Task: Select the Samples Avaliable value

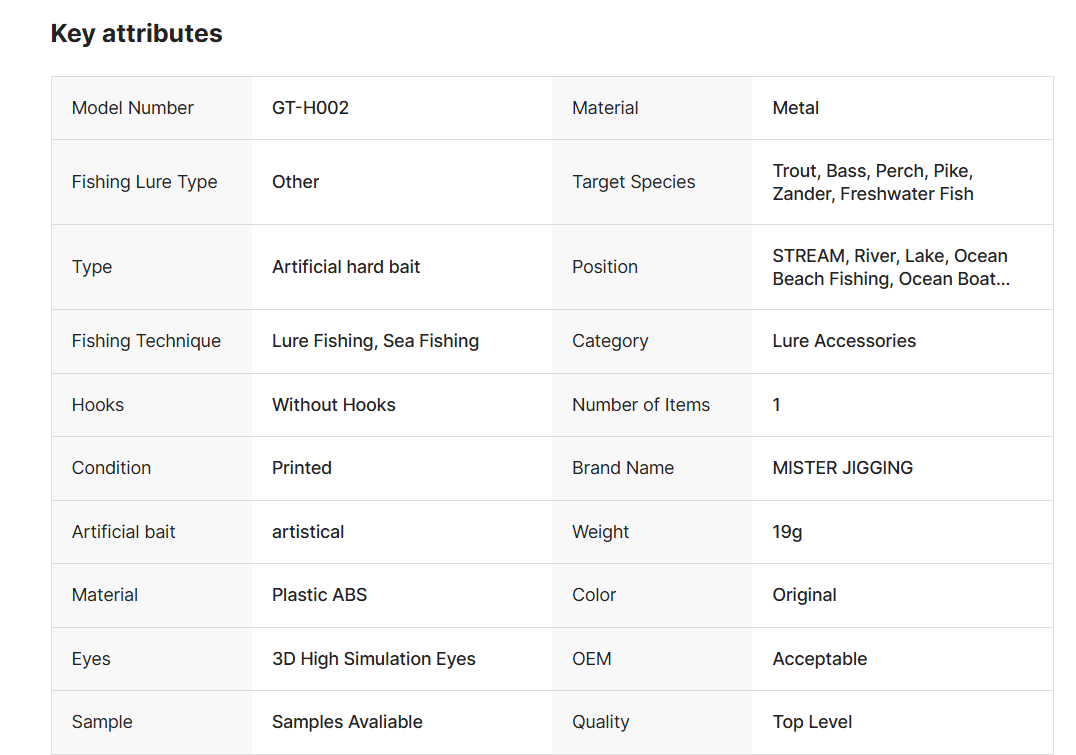Action: click(x=347, y=722)
